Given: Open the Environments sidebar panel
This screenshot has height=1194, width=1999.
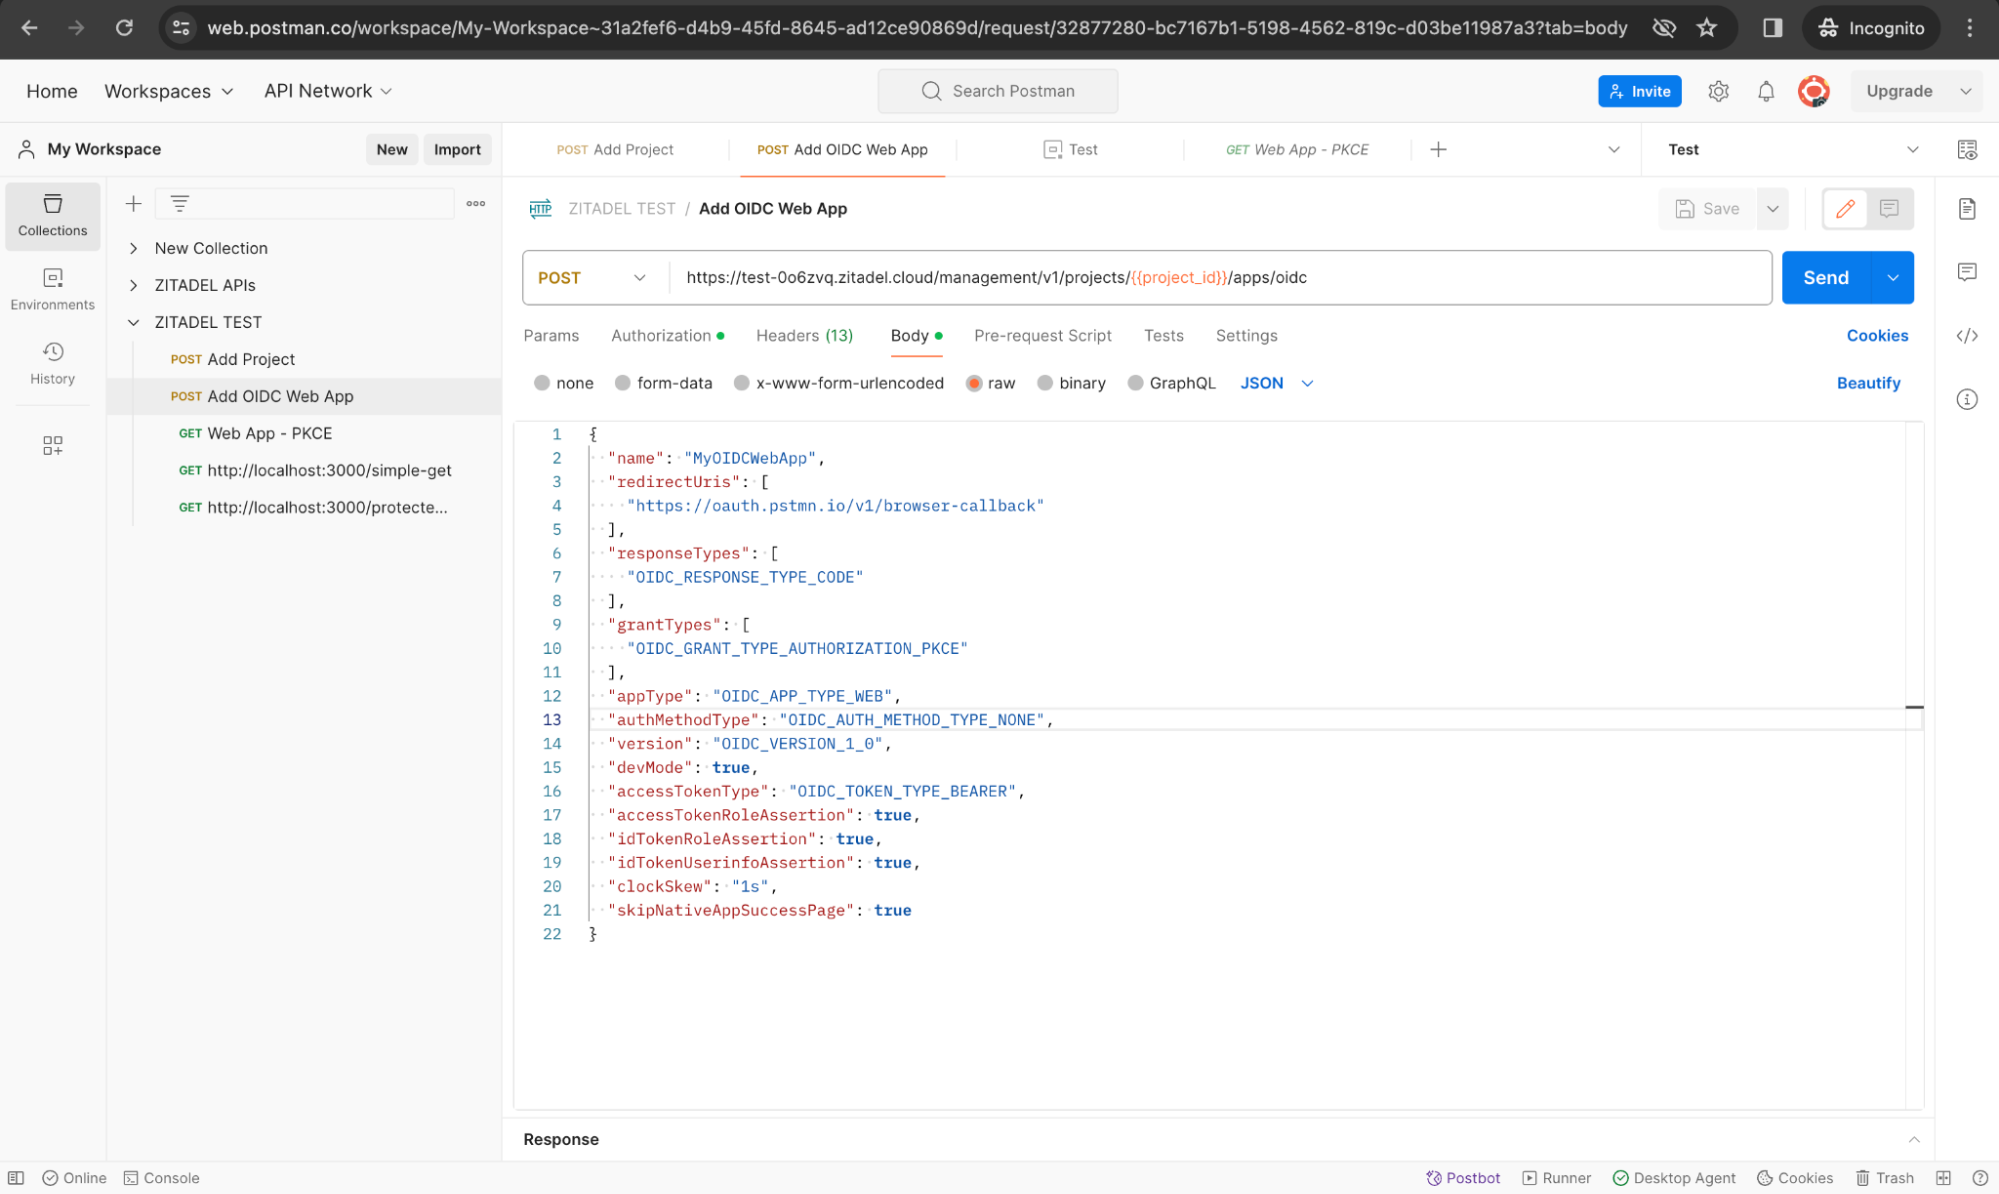Looking at the screenshot, I should (52, 288).
